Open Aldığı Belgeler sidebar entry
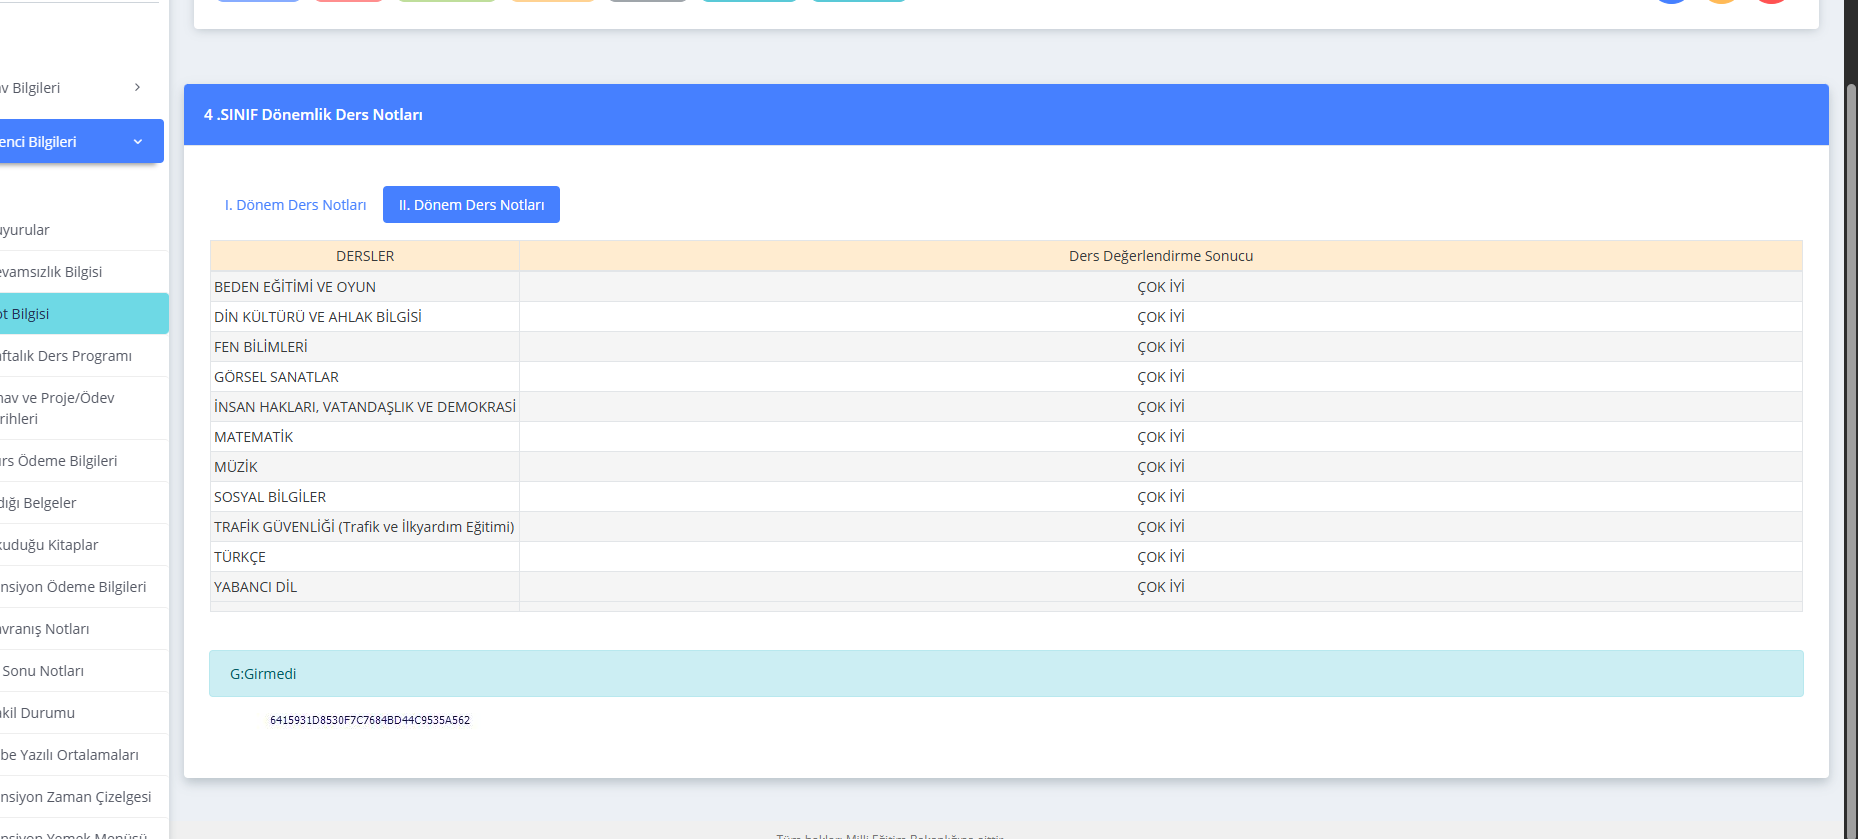 (x=40, y=503)
